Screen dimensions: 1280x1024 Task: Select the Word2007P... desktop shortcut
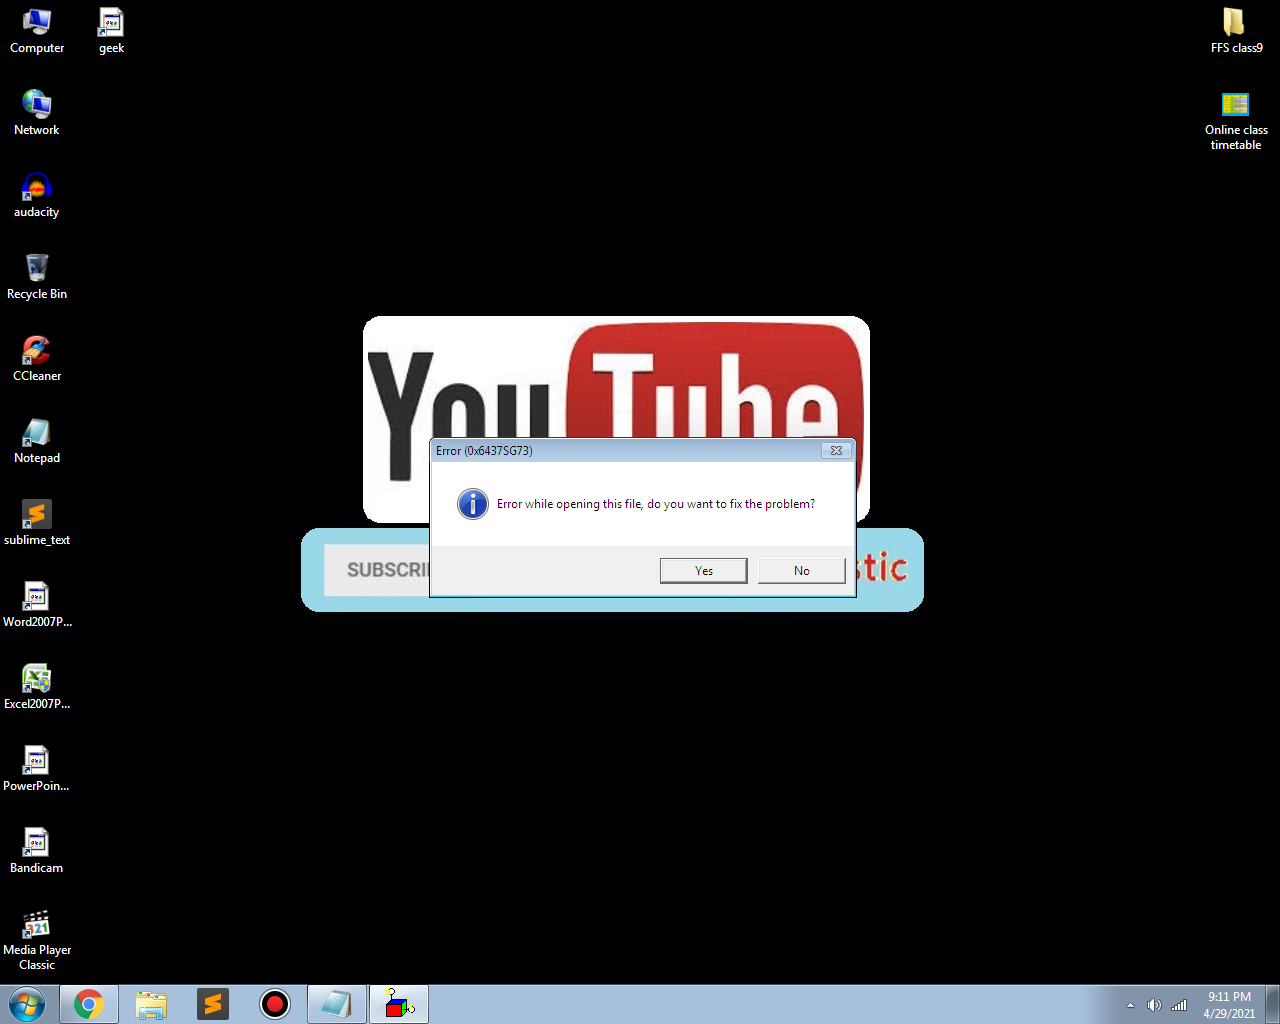point(37,604)
